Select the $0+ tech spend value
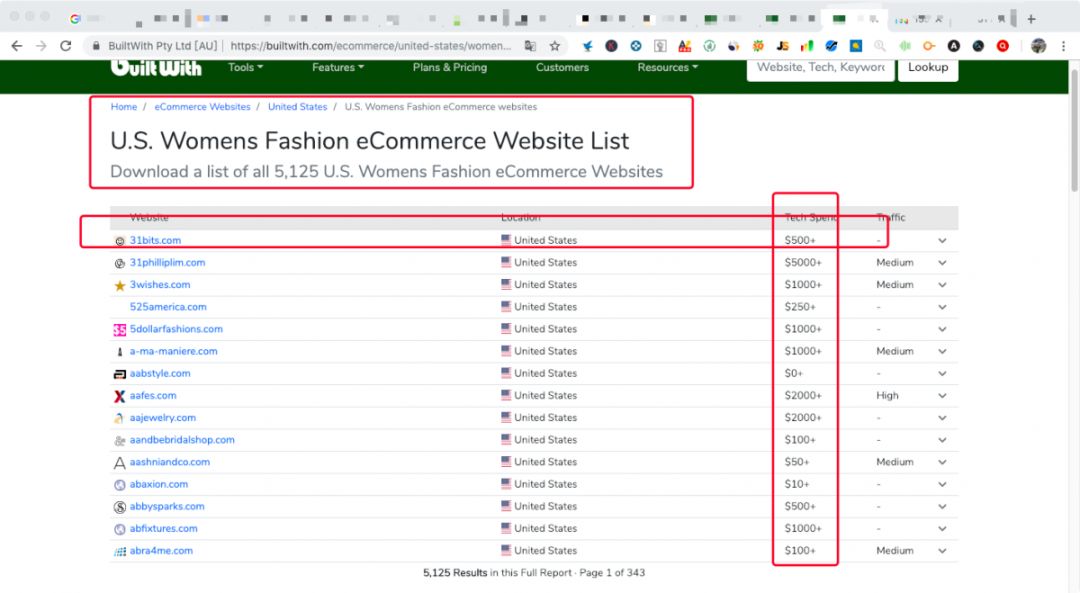Screen dimensions: 1080x593 pos(794,373)
